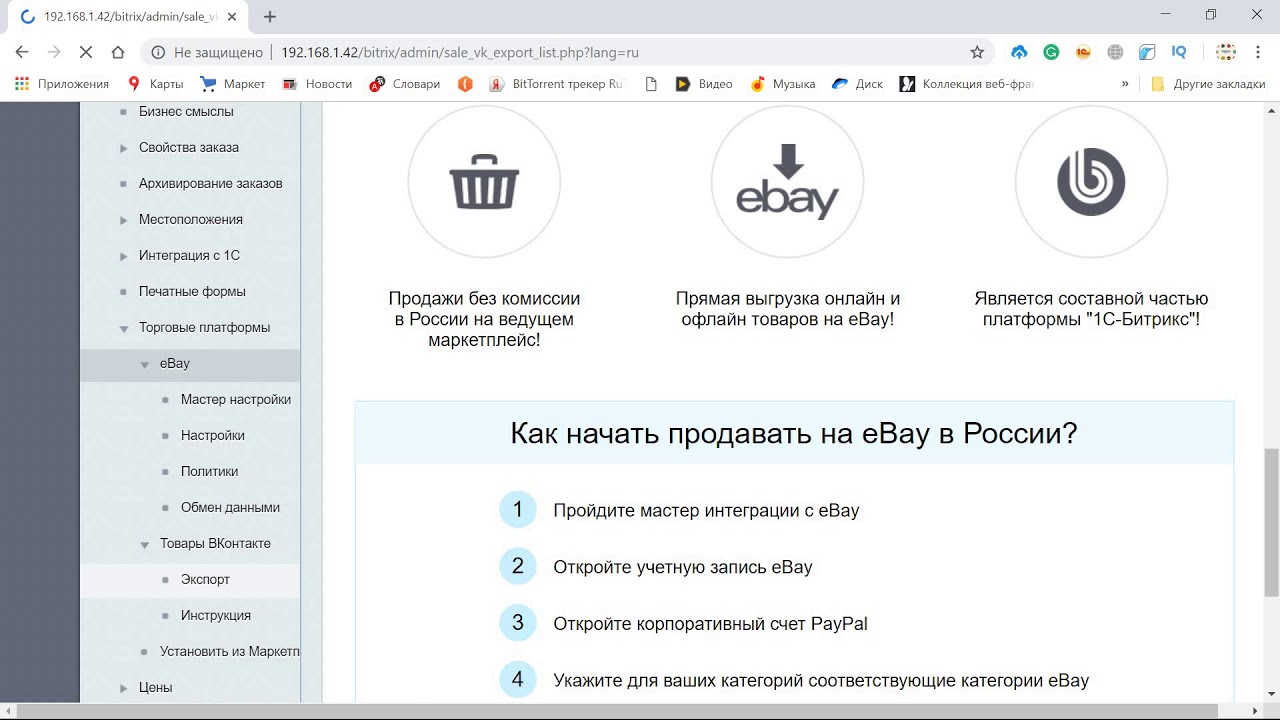Click Прямая выгрузка онлайн caption
The height and width of the screenshot is (720, 1280).
point(788,309)
